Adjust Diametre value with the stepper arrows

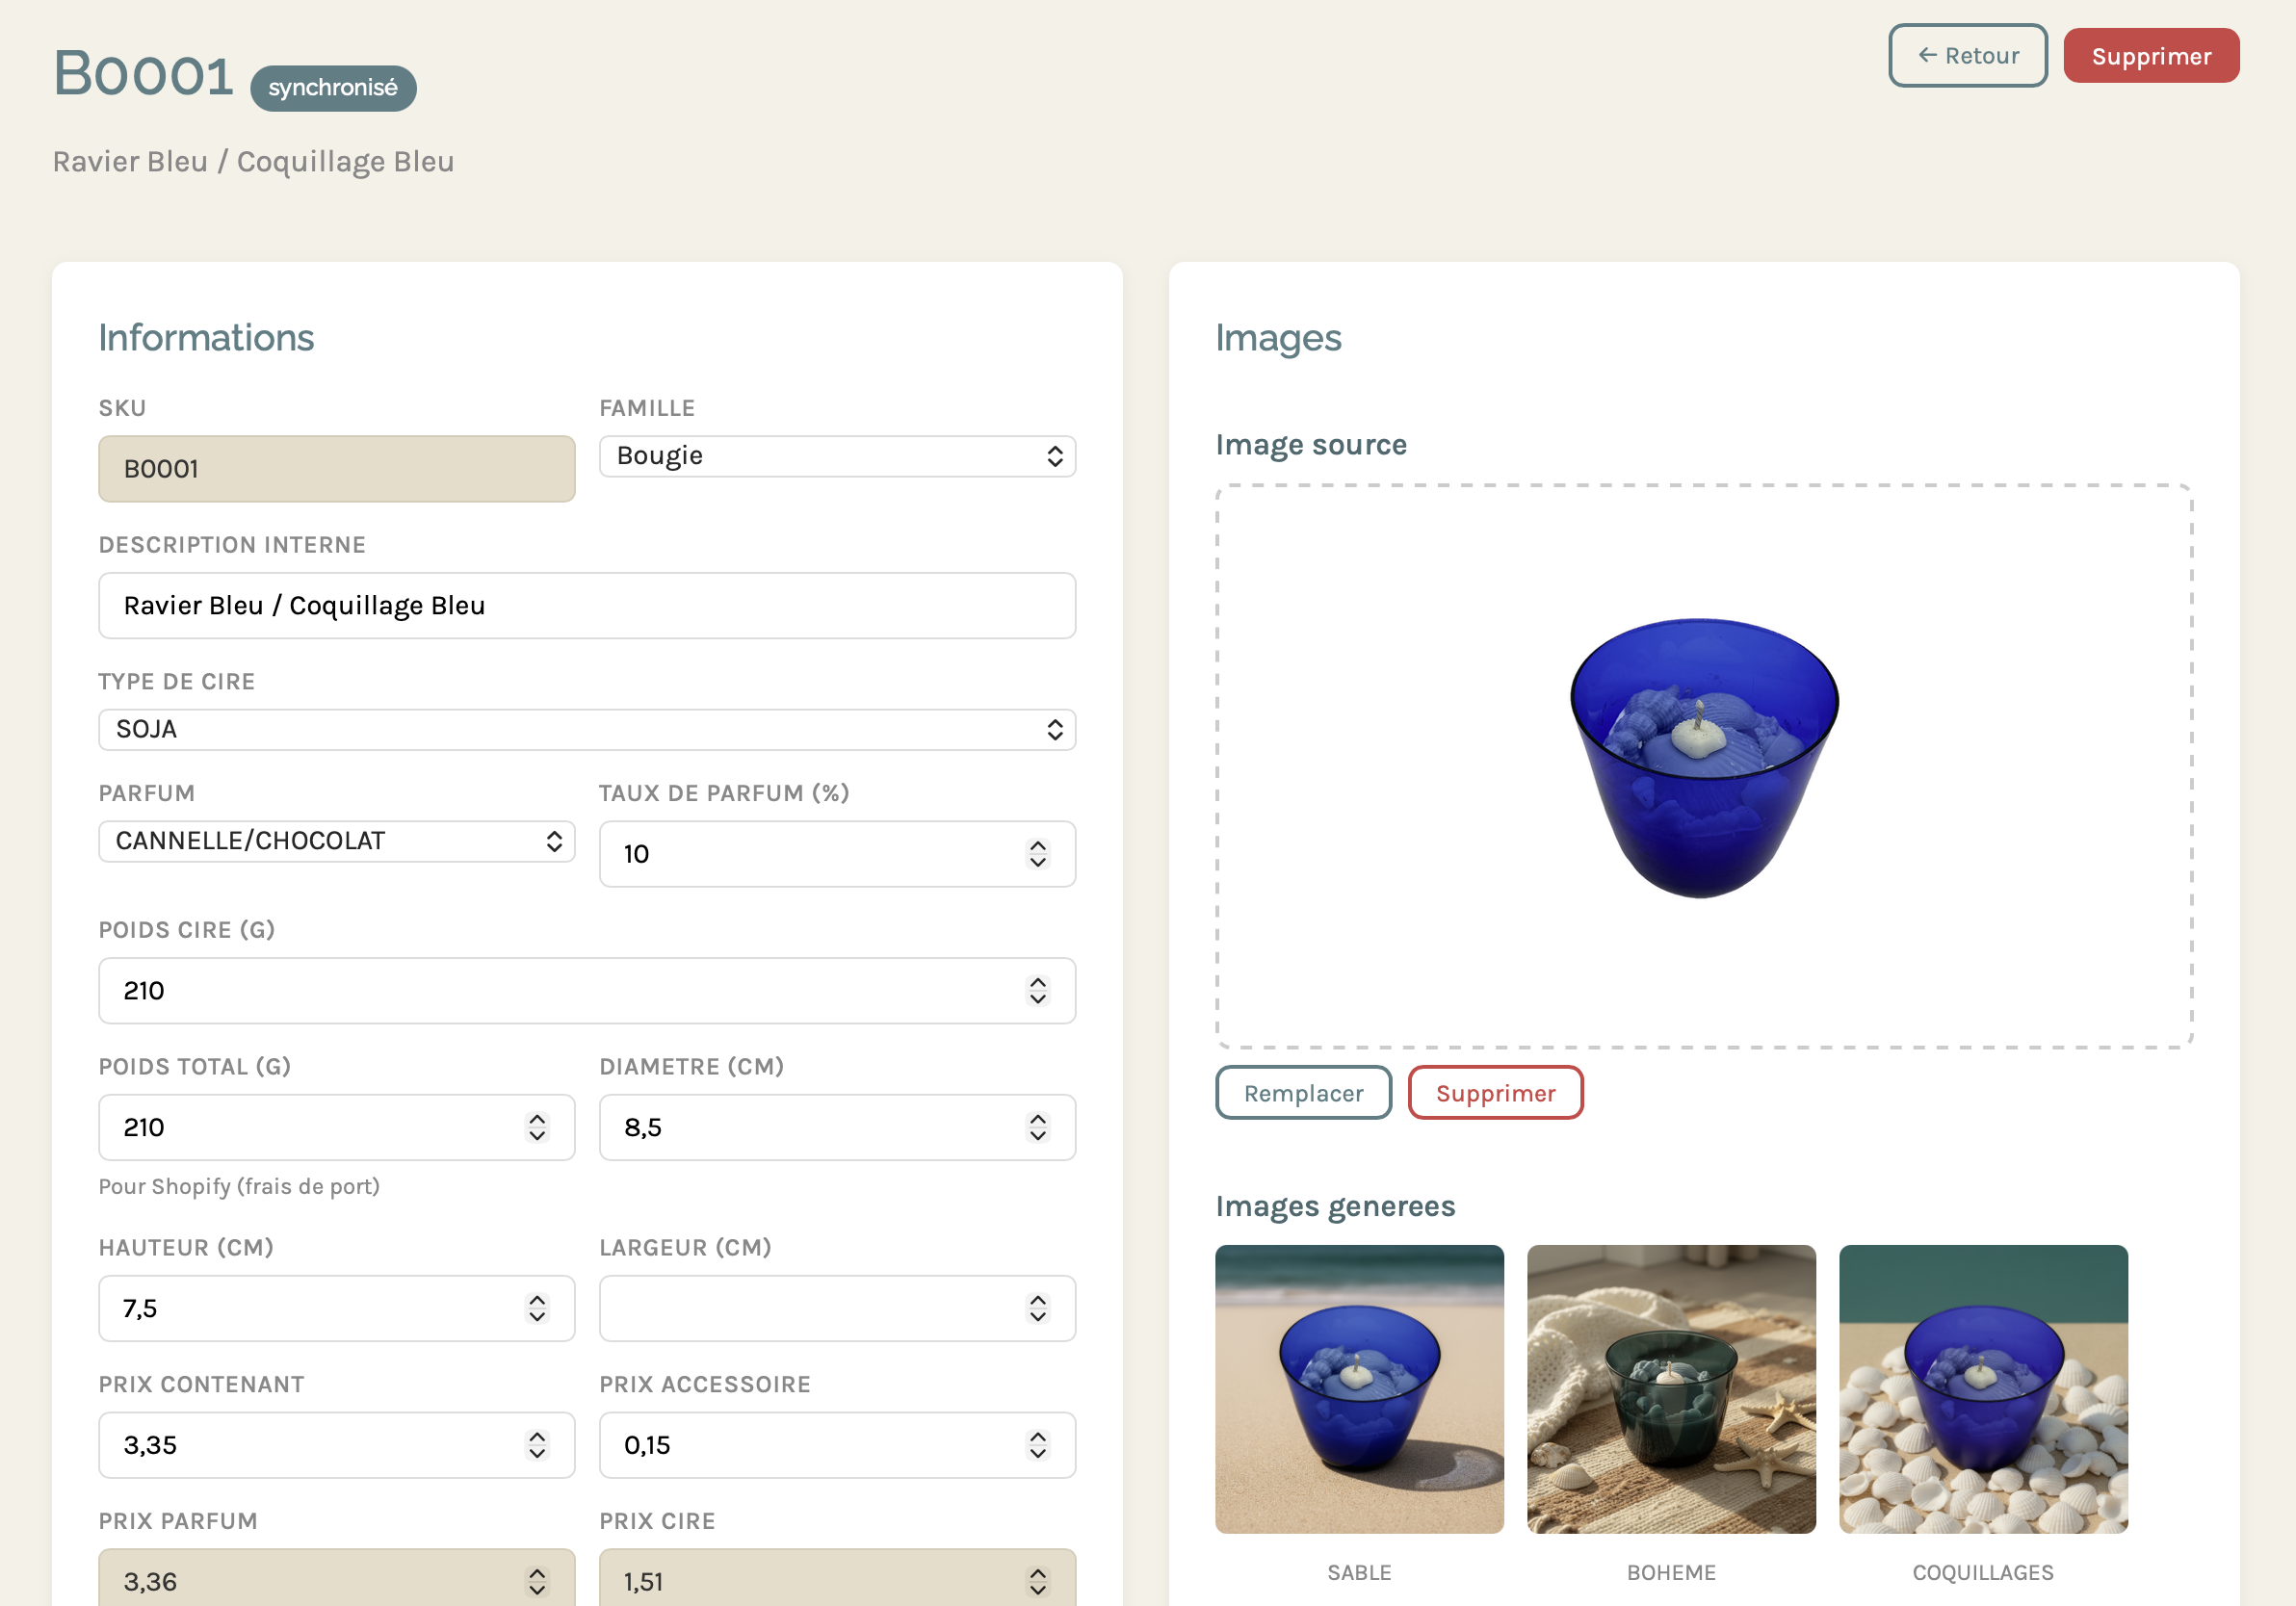[1039, 1127]
